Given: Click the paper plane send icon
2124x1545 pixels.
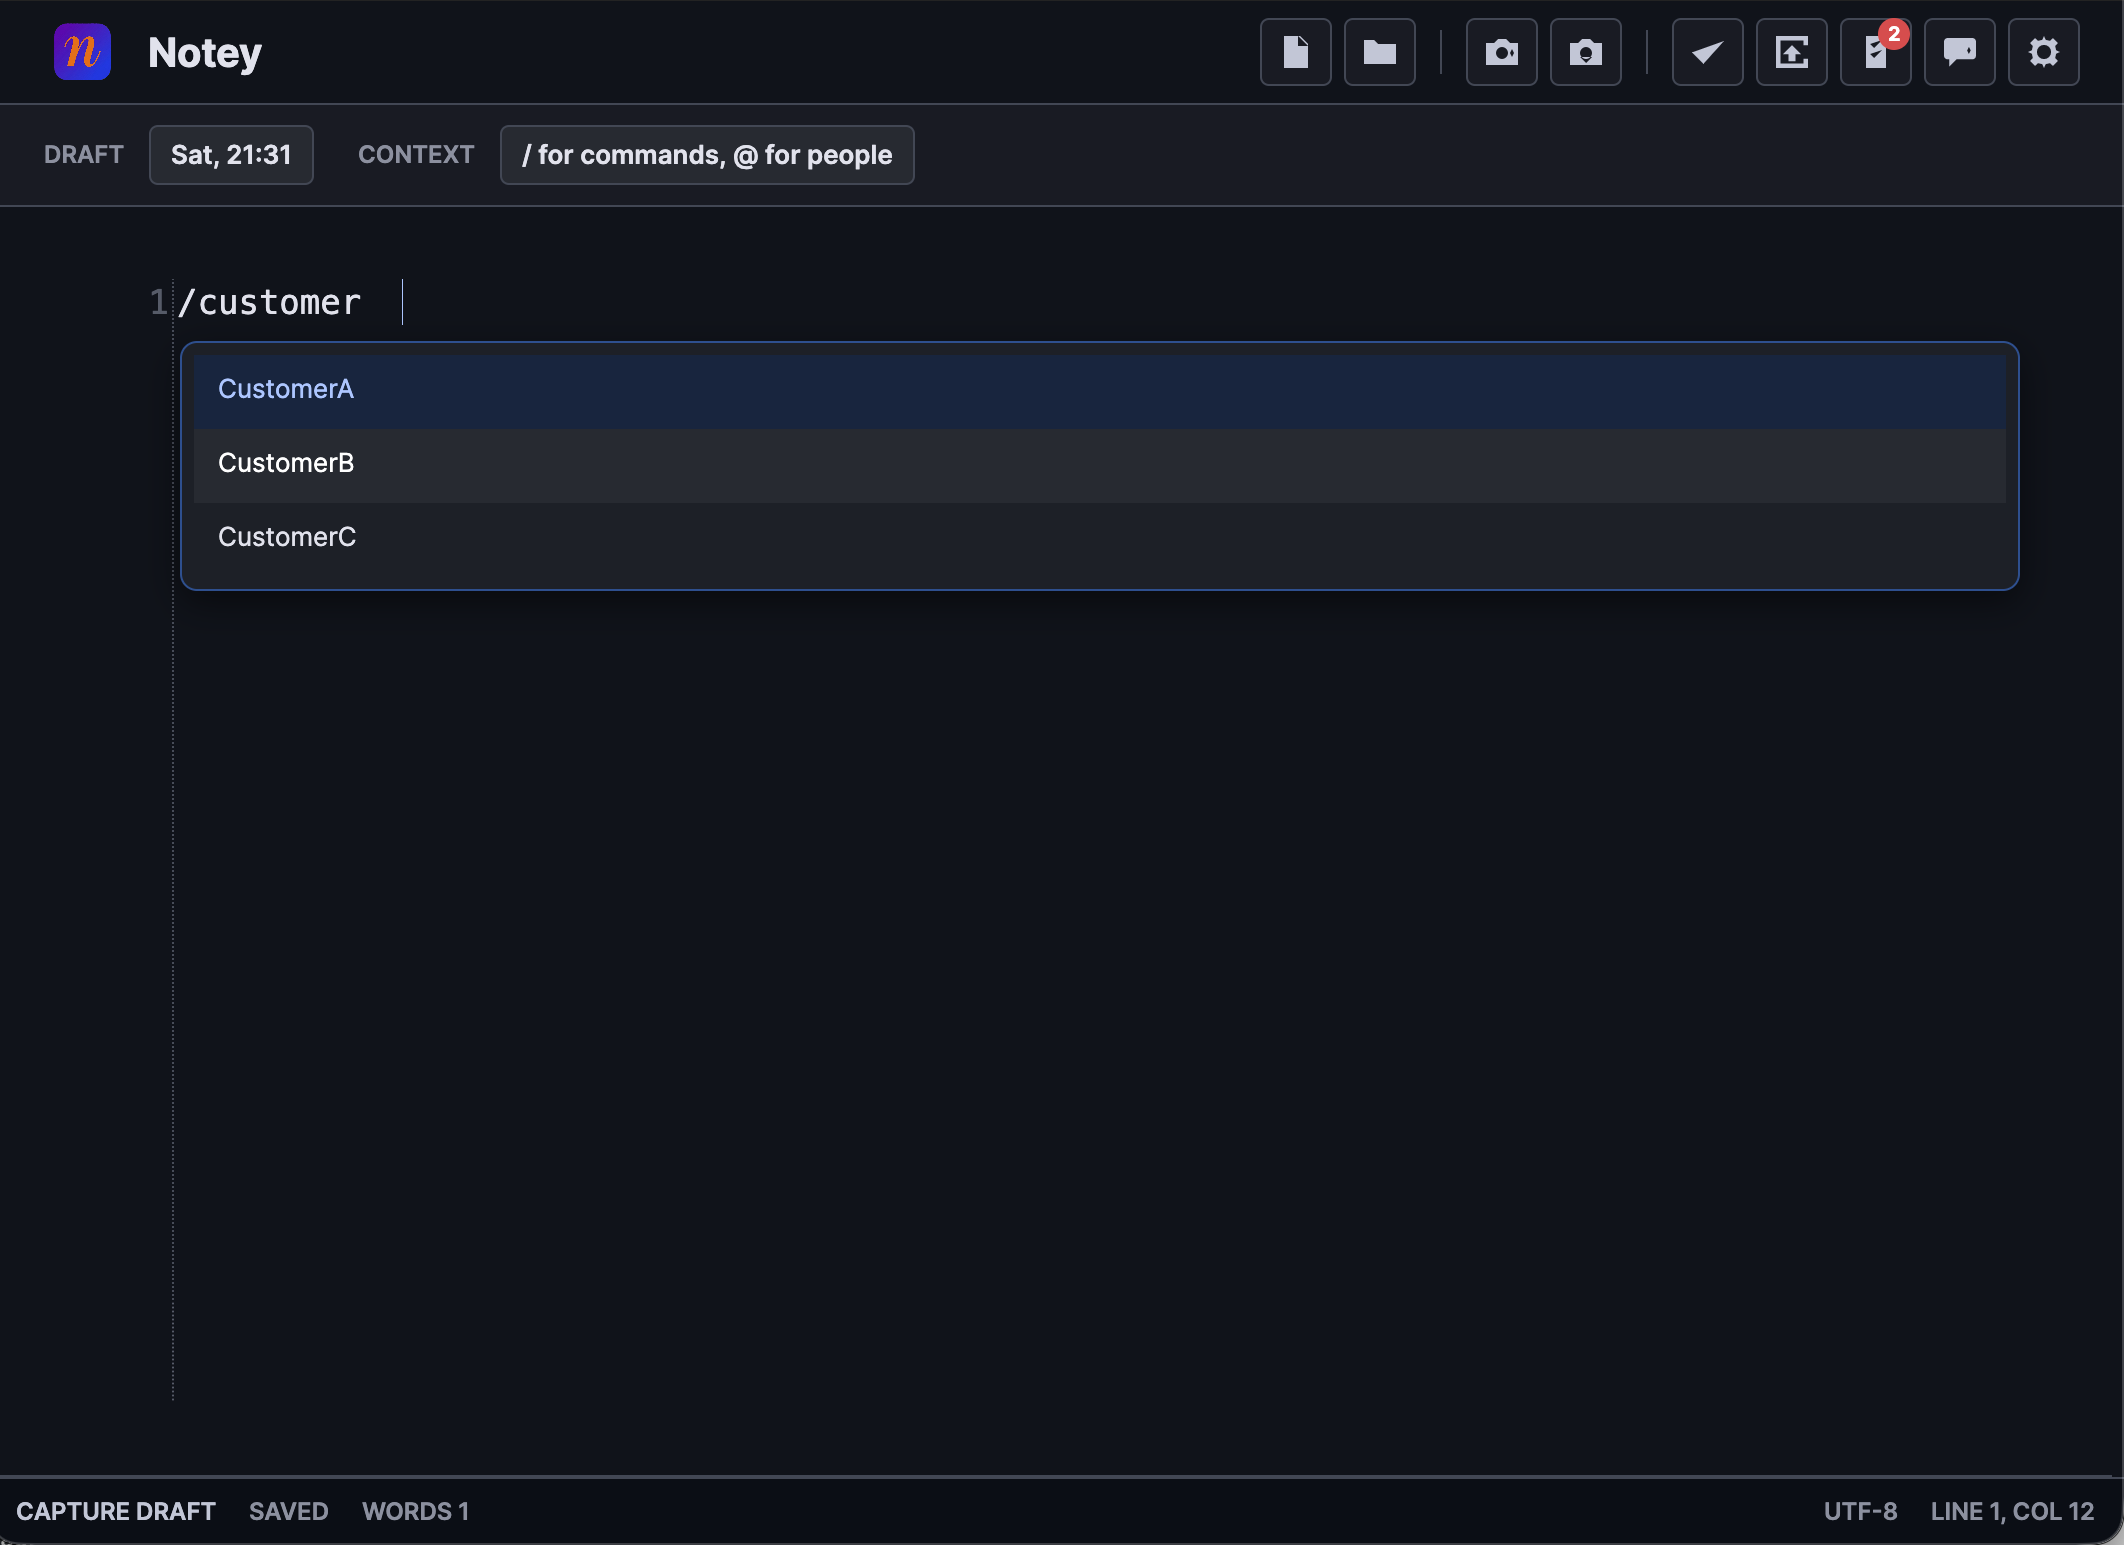Looking at the screenshot, I should point(1707,52).
